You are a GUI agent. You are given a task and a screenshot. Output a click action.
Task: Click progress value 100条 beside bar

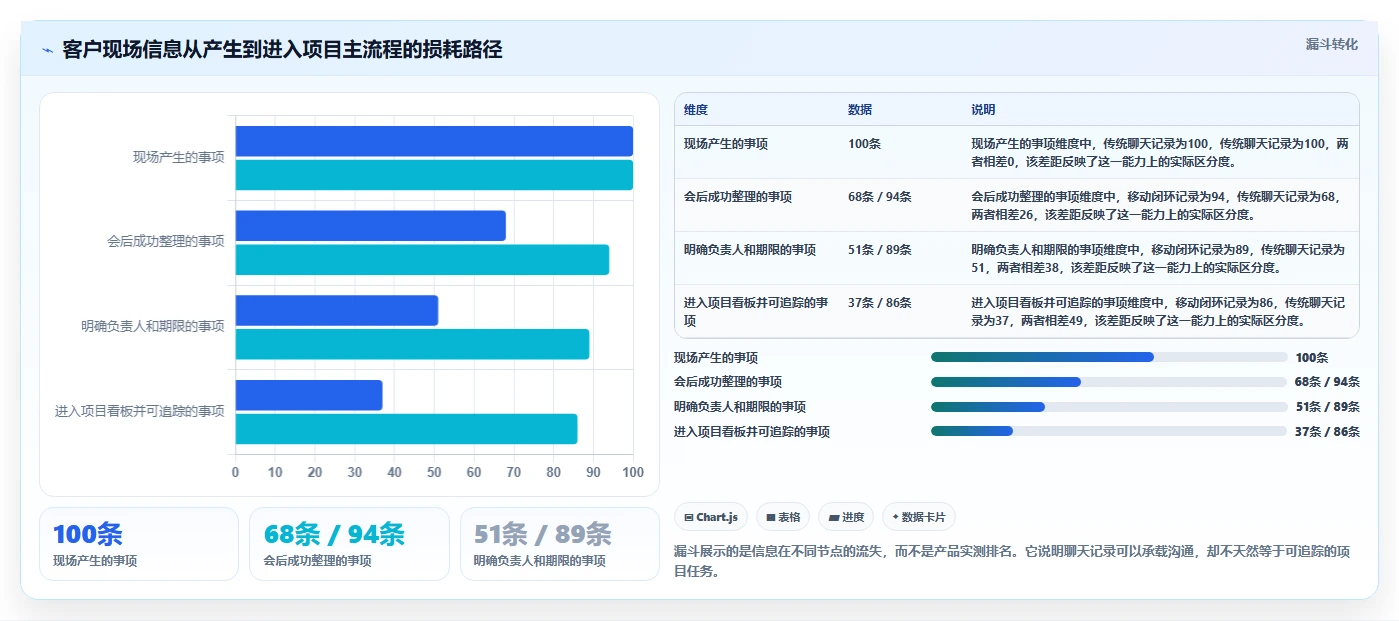click(x=1312, y=357)
